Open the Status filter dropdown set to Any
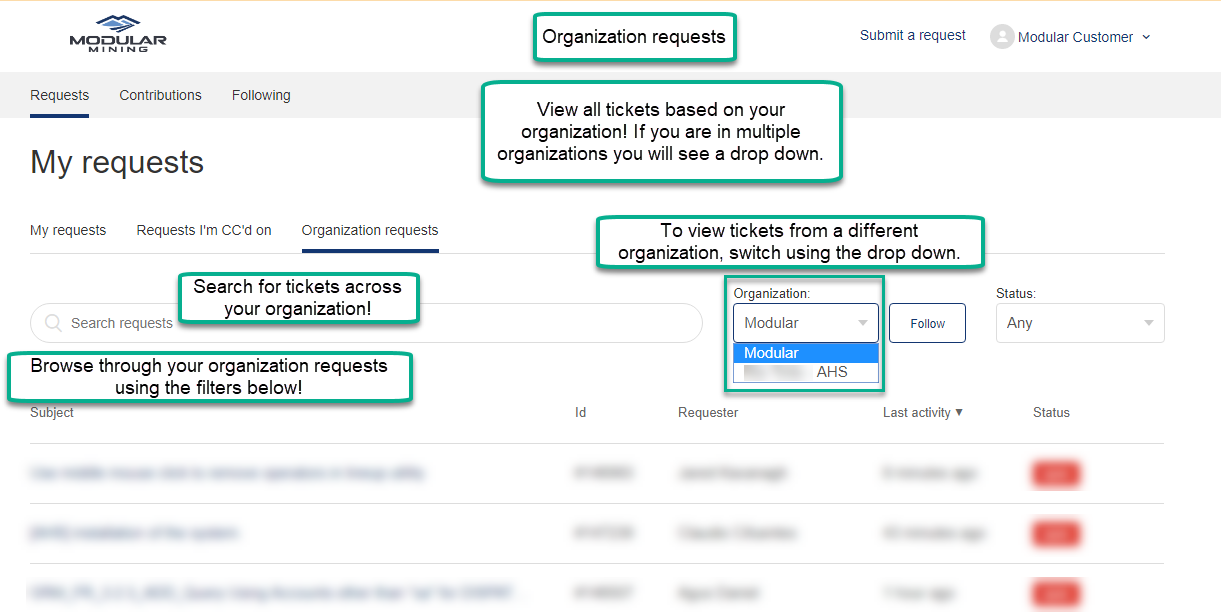Screen dimensions: 1221x615 pos(1080,323)
